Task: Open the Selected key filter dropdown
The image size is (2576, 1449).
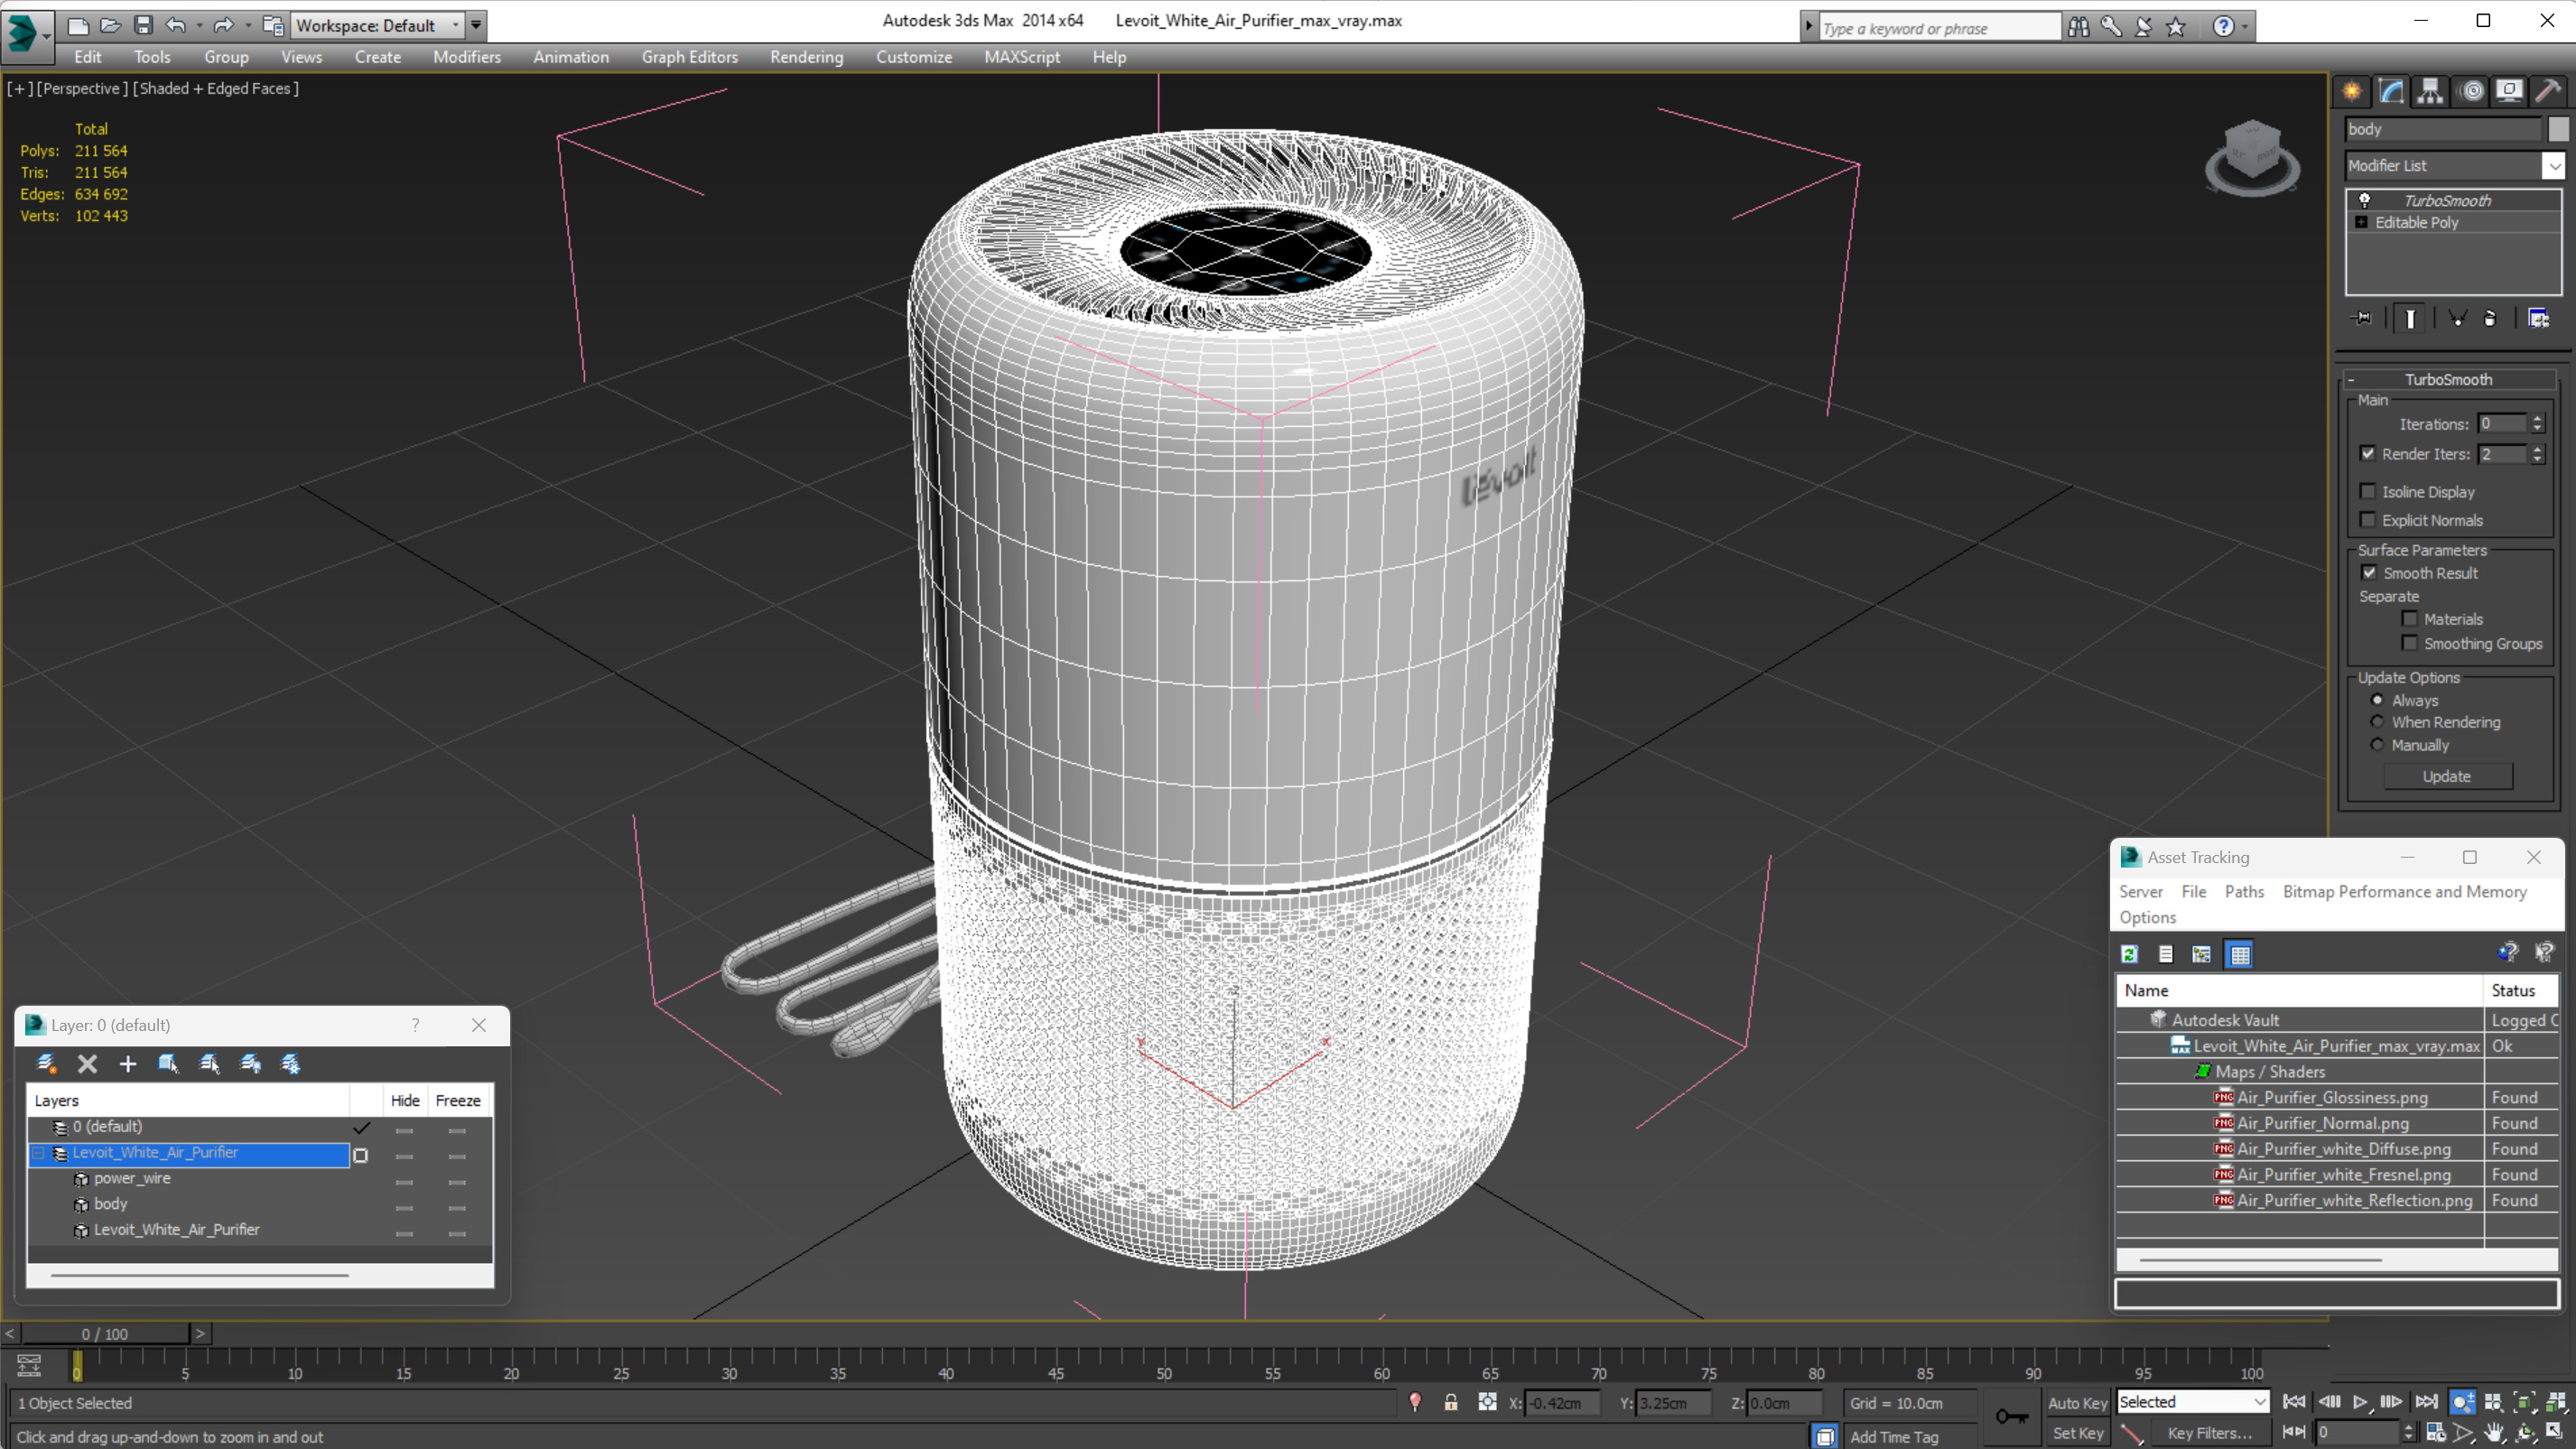Action: [x=2192, y=1402]
